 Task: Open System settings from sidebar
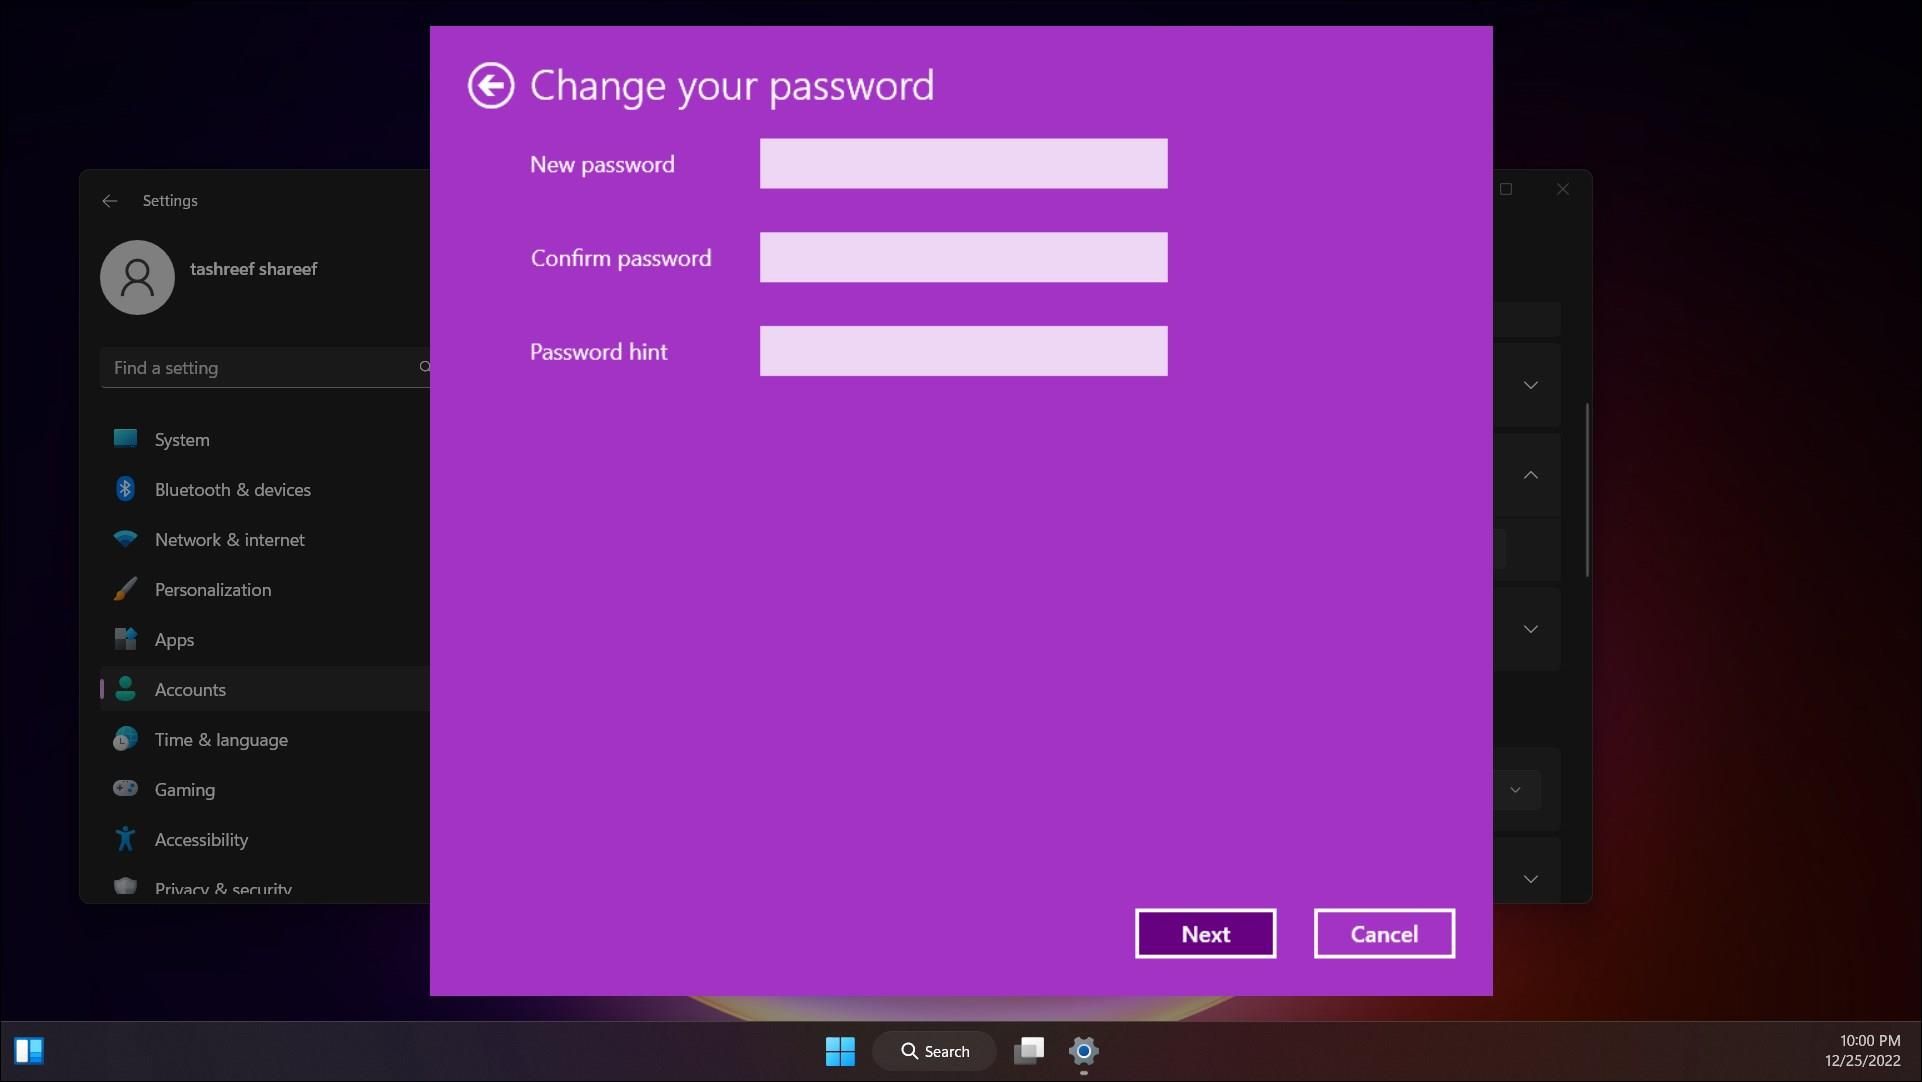click(x=182, y=439)
